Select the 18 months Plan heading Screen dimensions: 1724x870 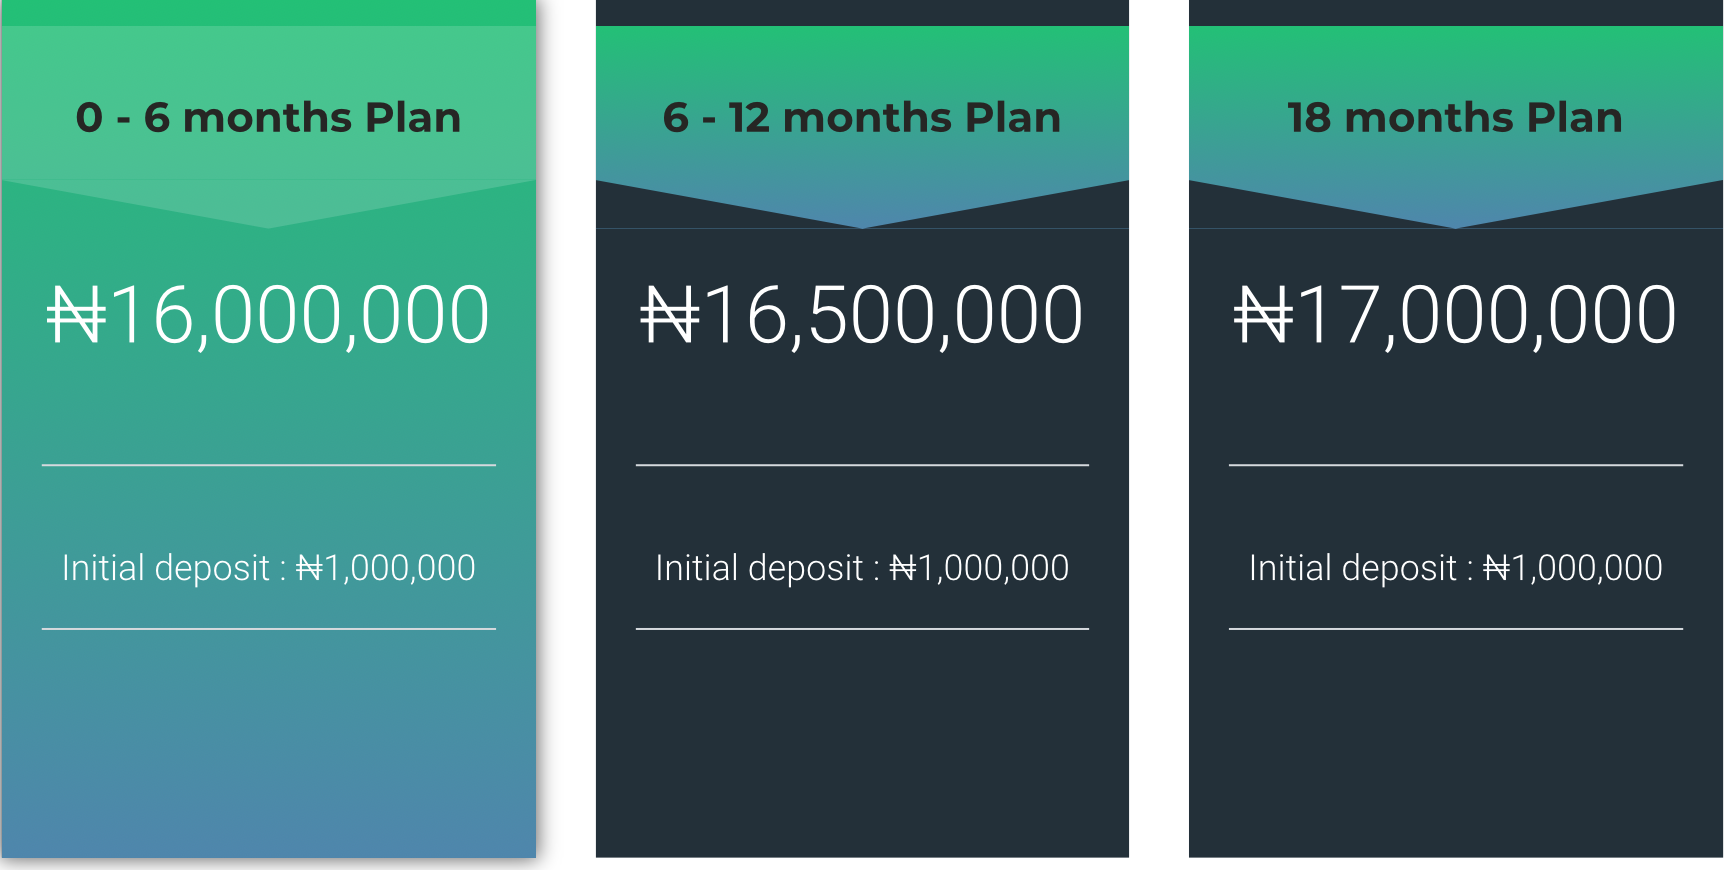(x=1455, y=118)
